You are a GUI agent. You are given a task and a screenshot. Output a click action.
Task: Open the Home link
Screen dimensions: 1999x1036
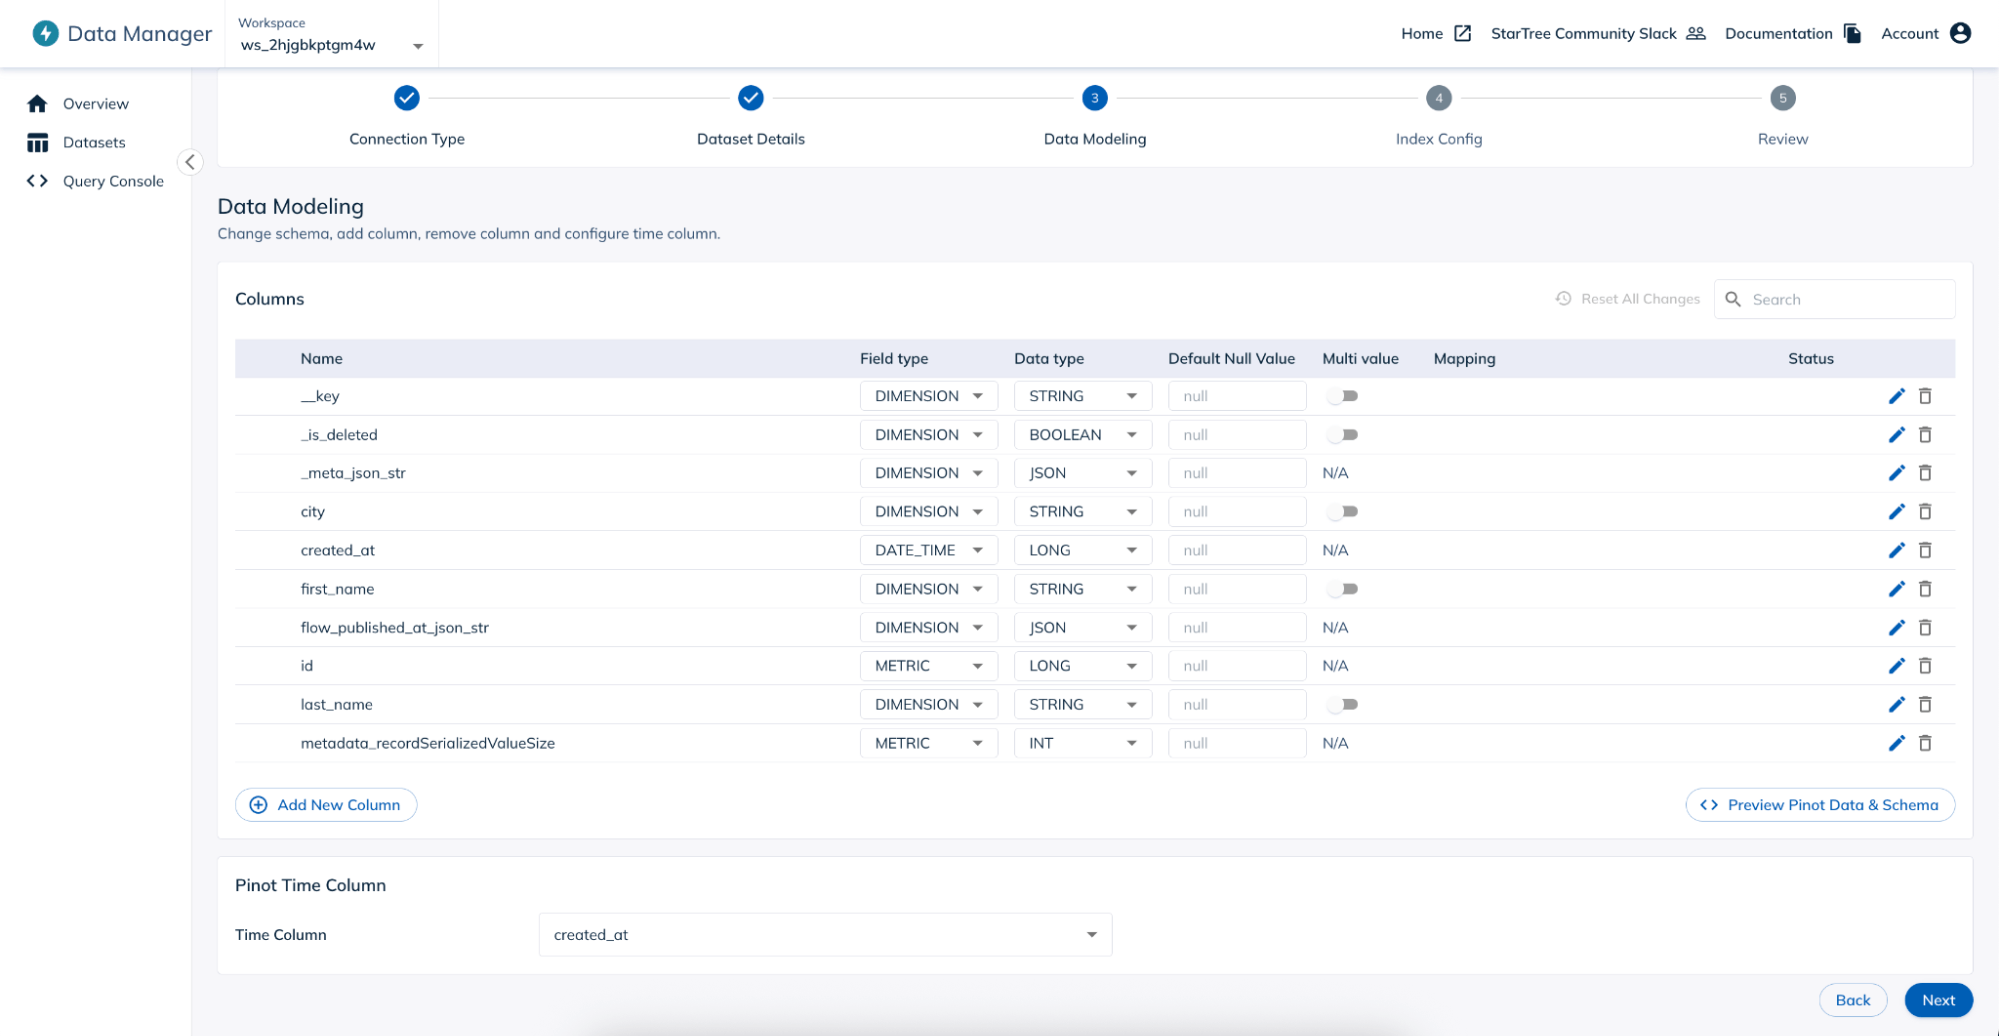(x=1436, y=33)
